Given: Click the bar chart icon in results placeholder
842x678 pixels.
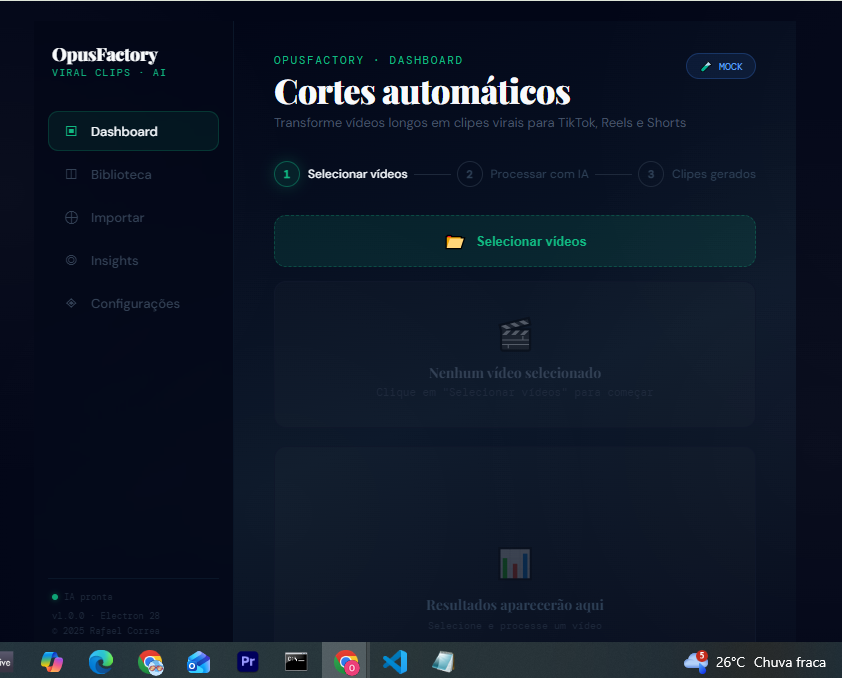Looking at the screenshot, I should pos(514,564).
